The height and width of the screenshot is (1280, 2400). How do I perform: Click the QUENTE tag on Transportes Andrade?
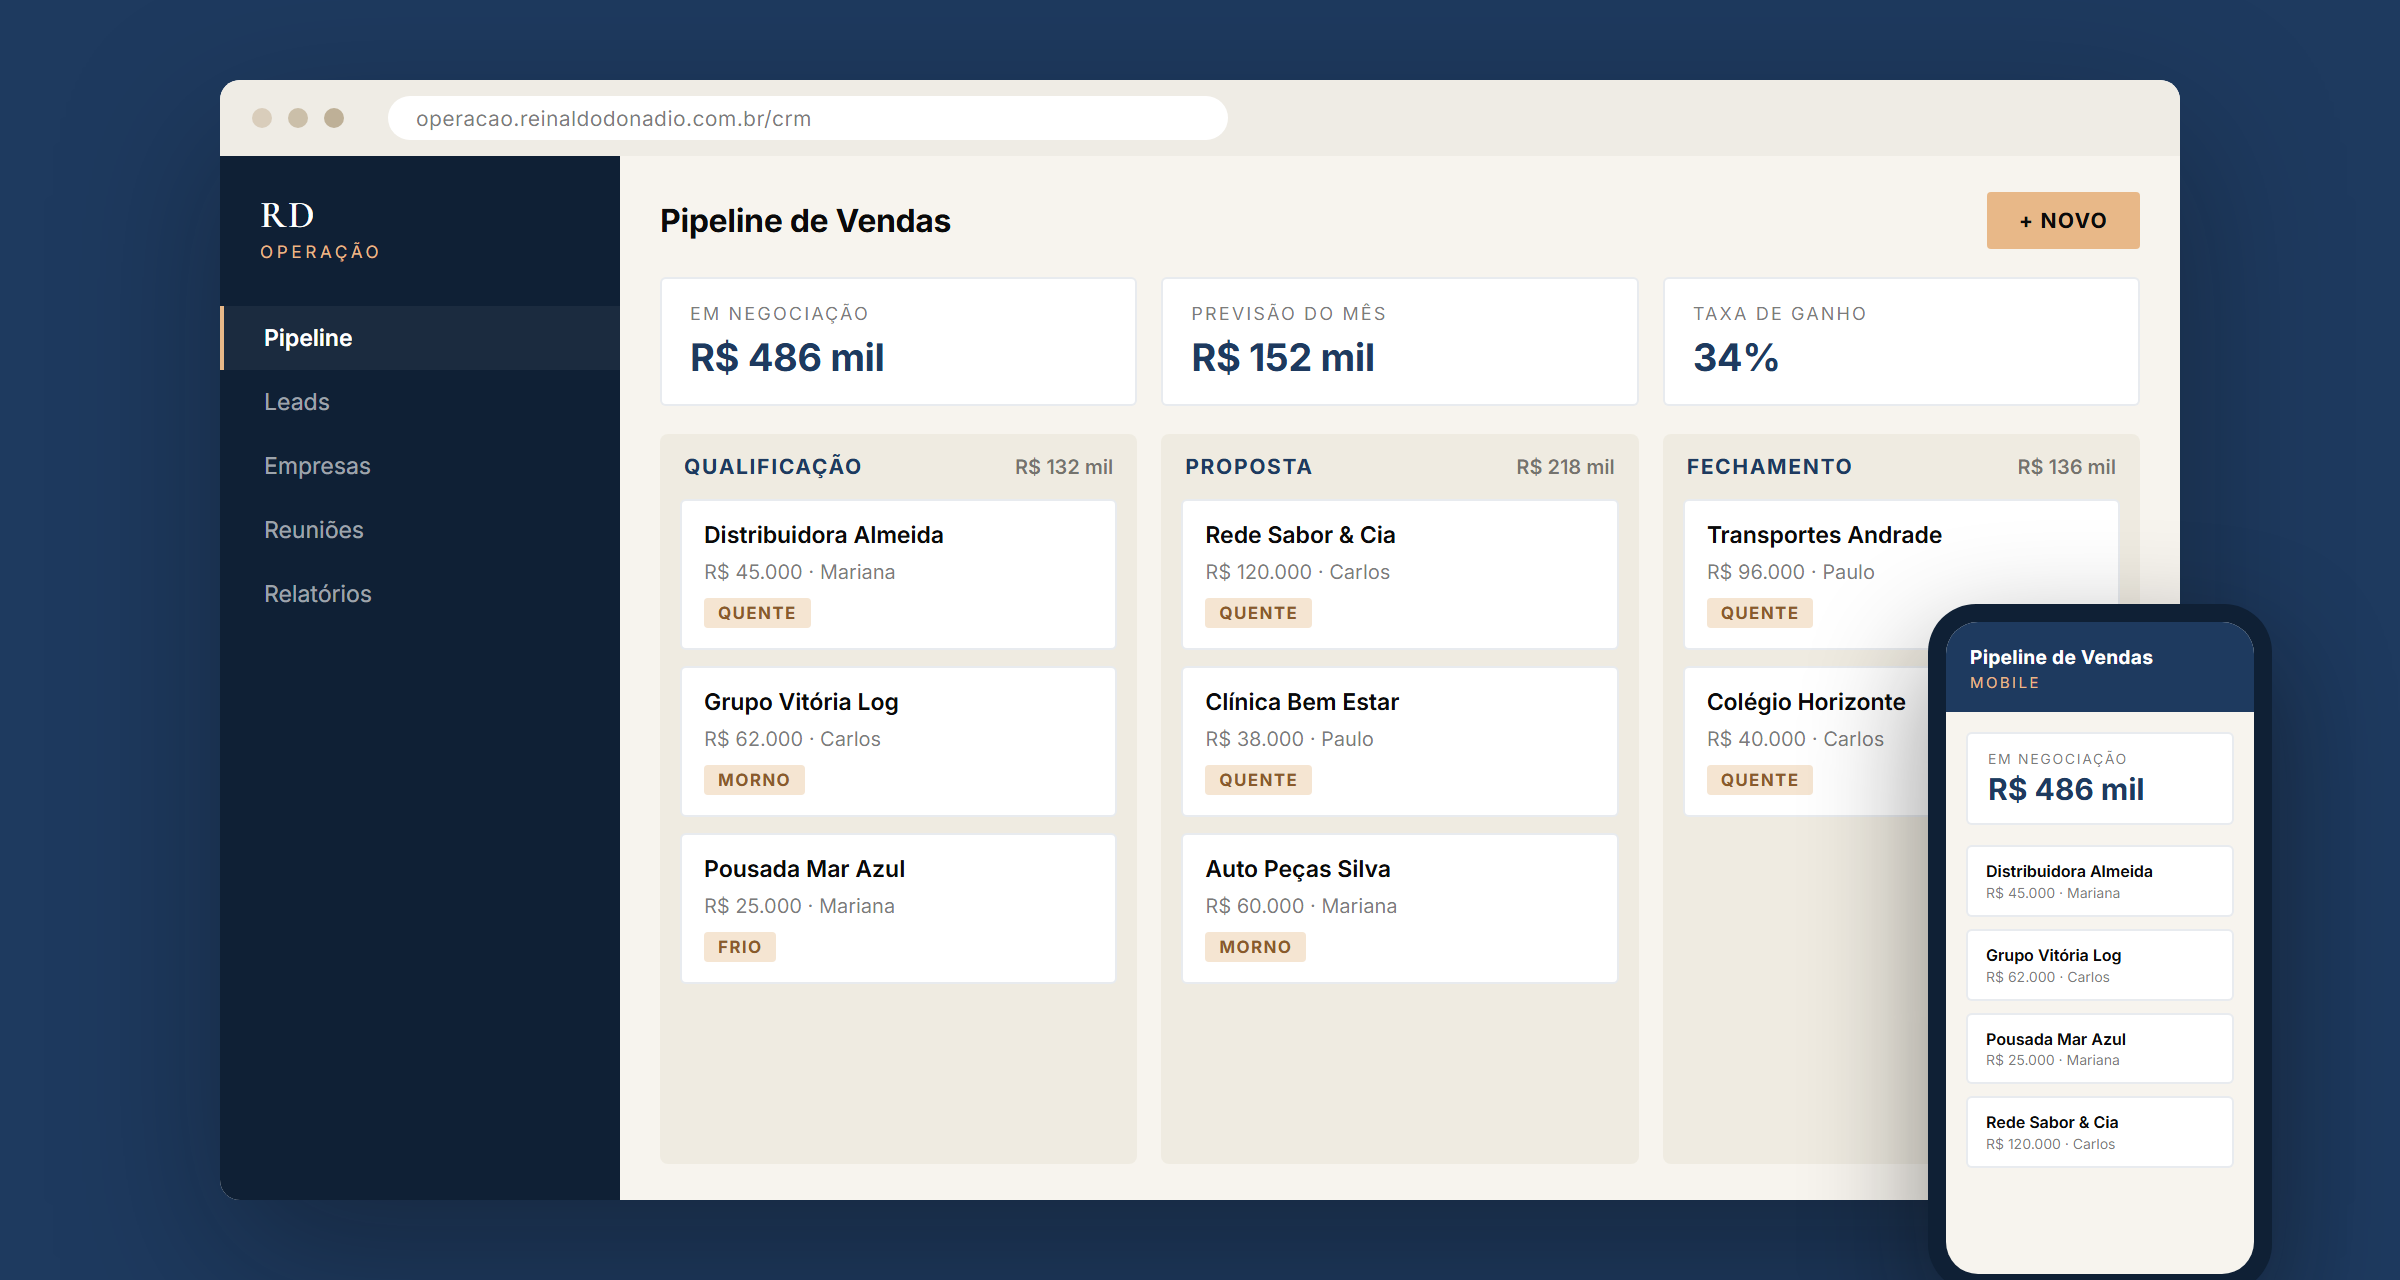(x=1760, y=613)
